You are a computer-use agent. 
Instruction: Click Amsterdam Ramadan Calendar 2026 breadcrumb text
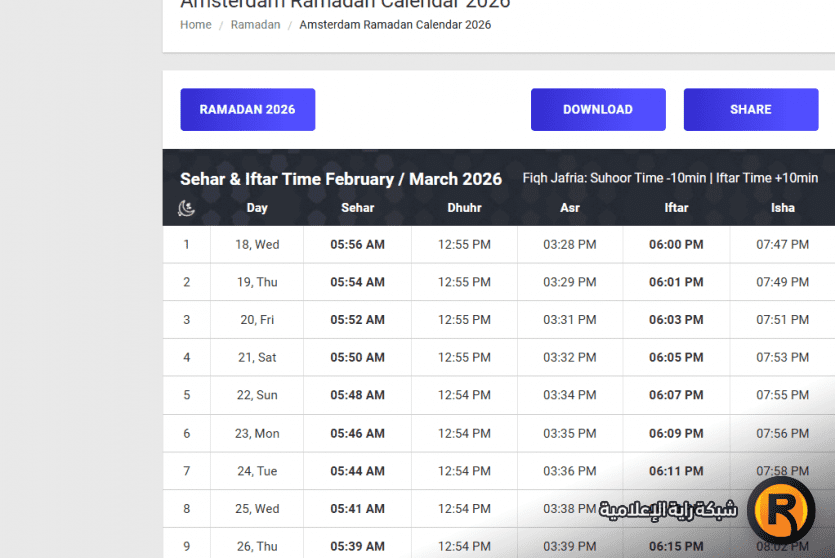395,25
